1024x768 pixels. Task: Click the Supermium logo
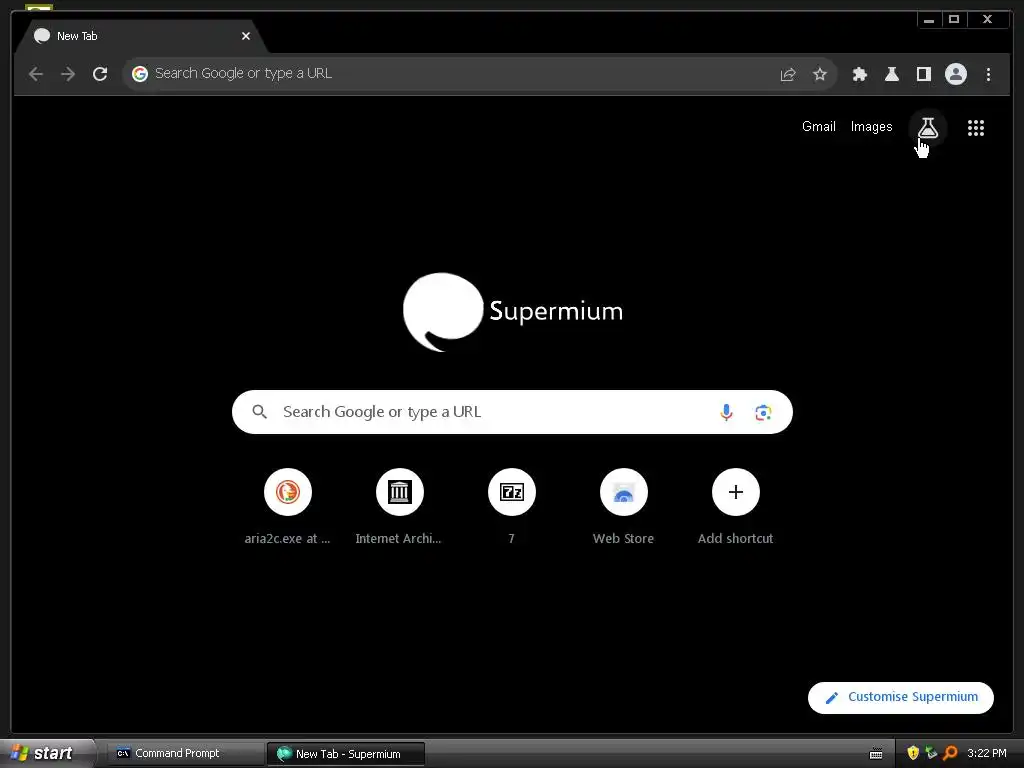coord(513,312)
